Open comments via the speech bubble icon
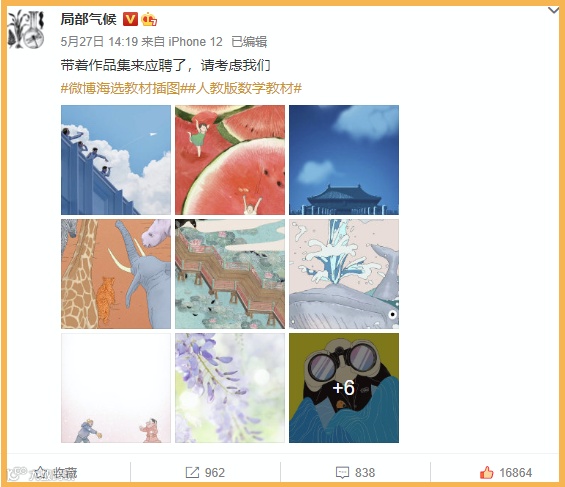Screen dimensions: 565x487 tap(342, 472)
